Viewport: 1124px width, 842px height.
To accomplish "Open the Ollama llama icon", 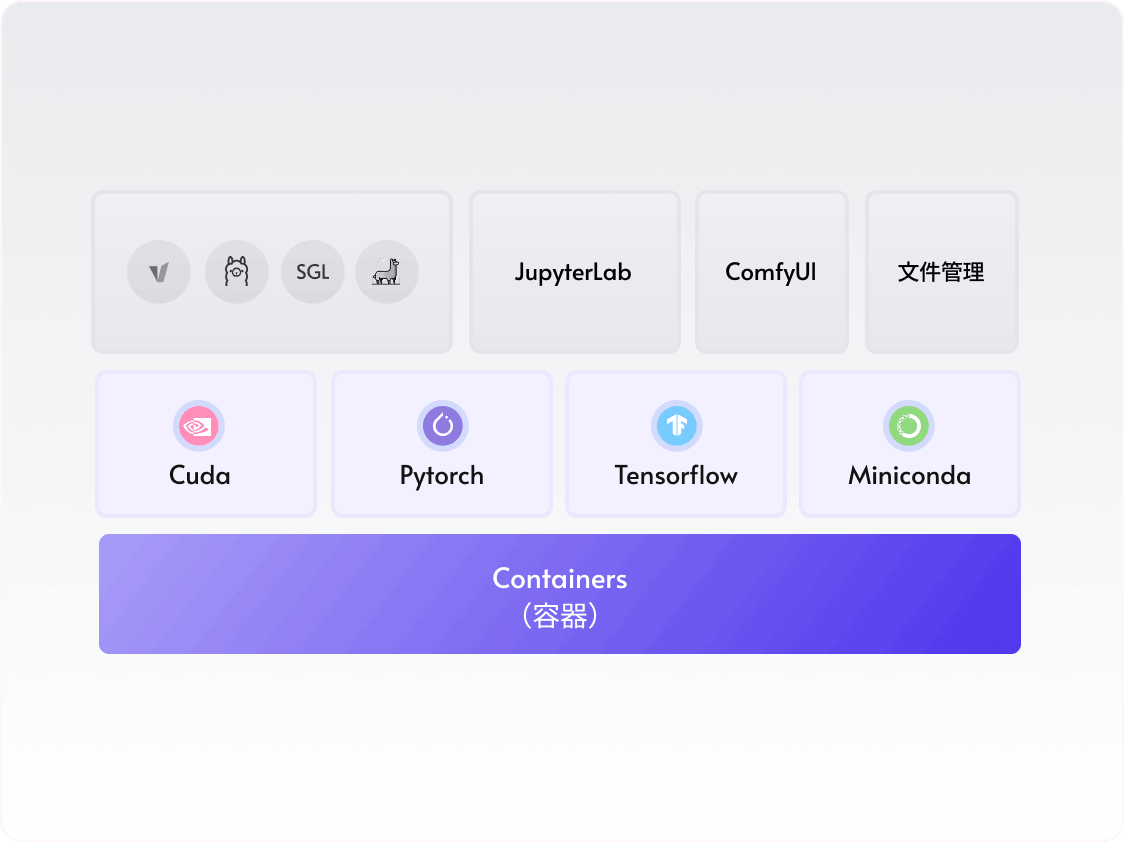I will tap(236, 271).
